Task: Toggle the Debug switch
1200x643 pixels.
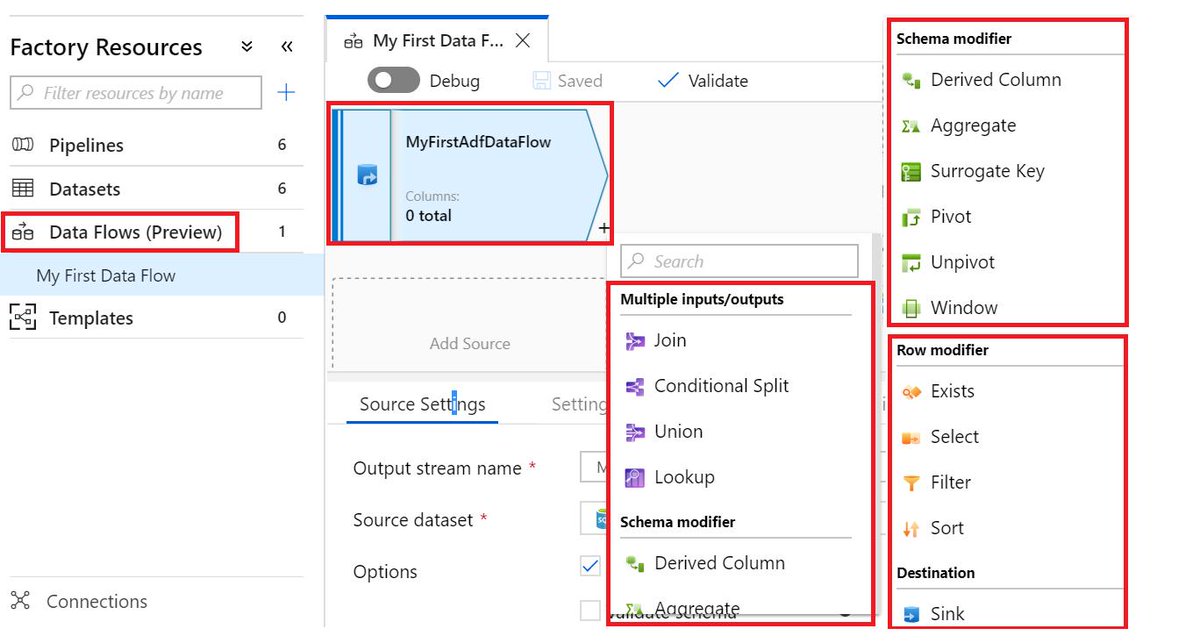Action: 393,80
